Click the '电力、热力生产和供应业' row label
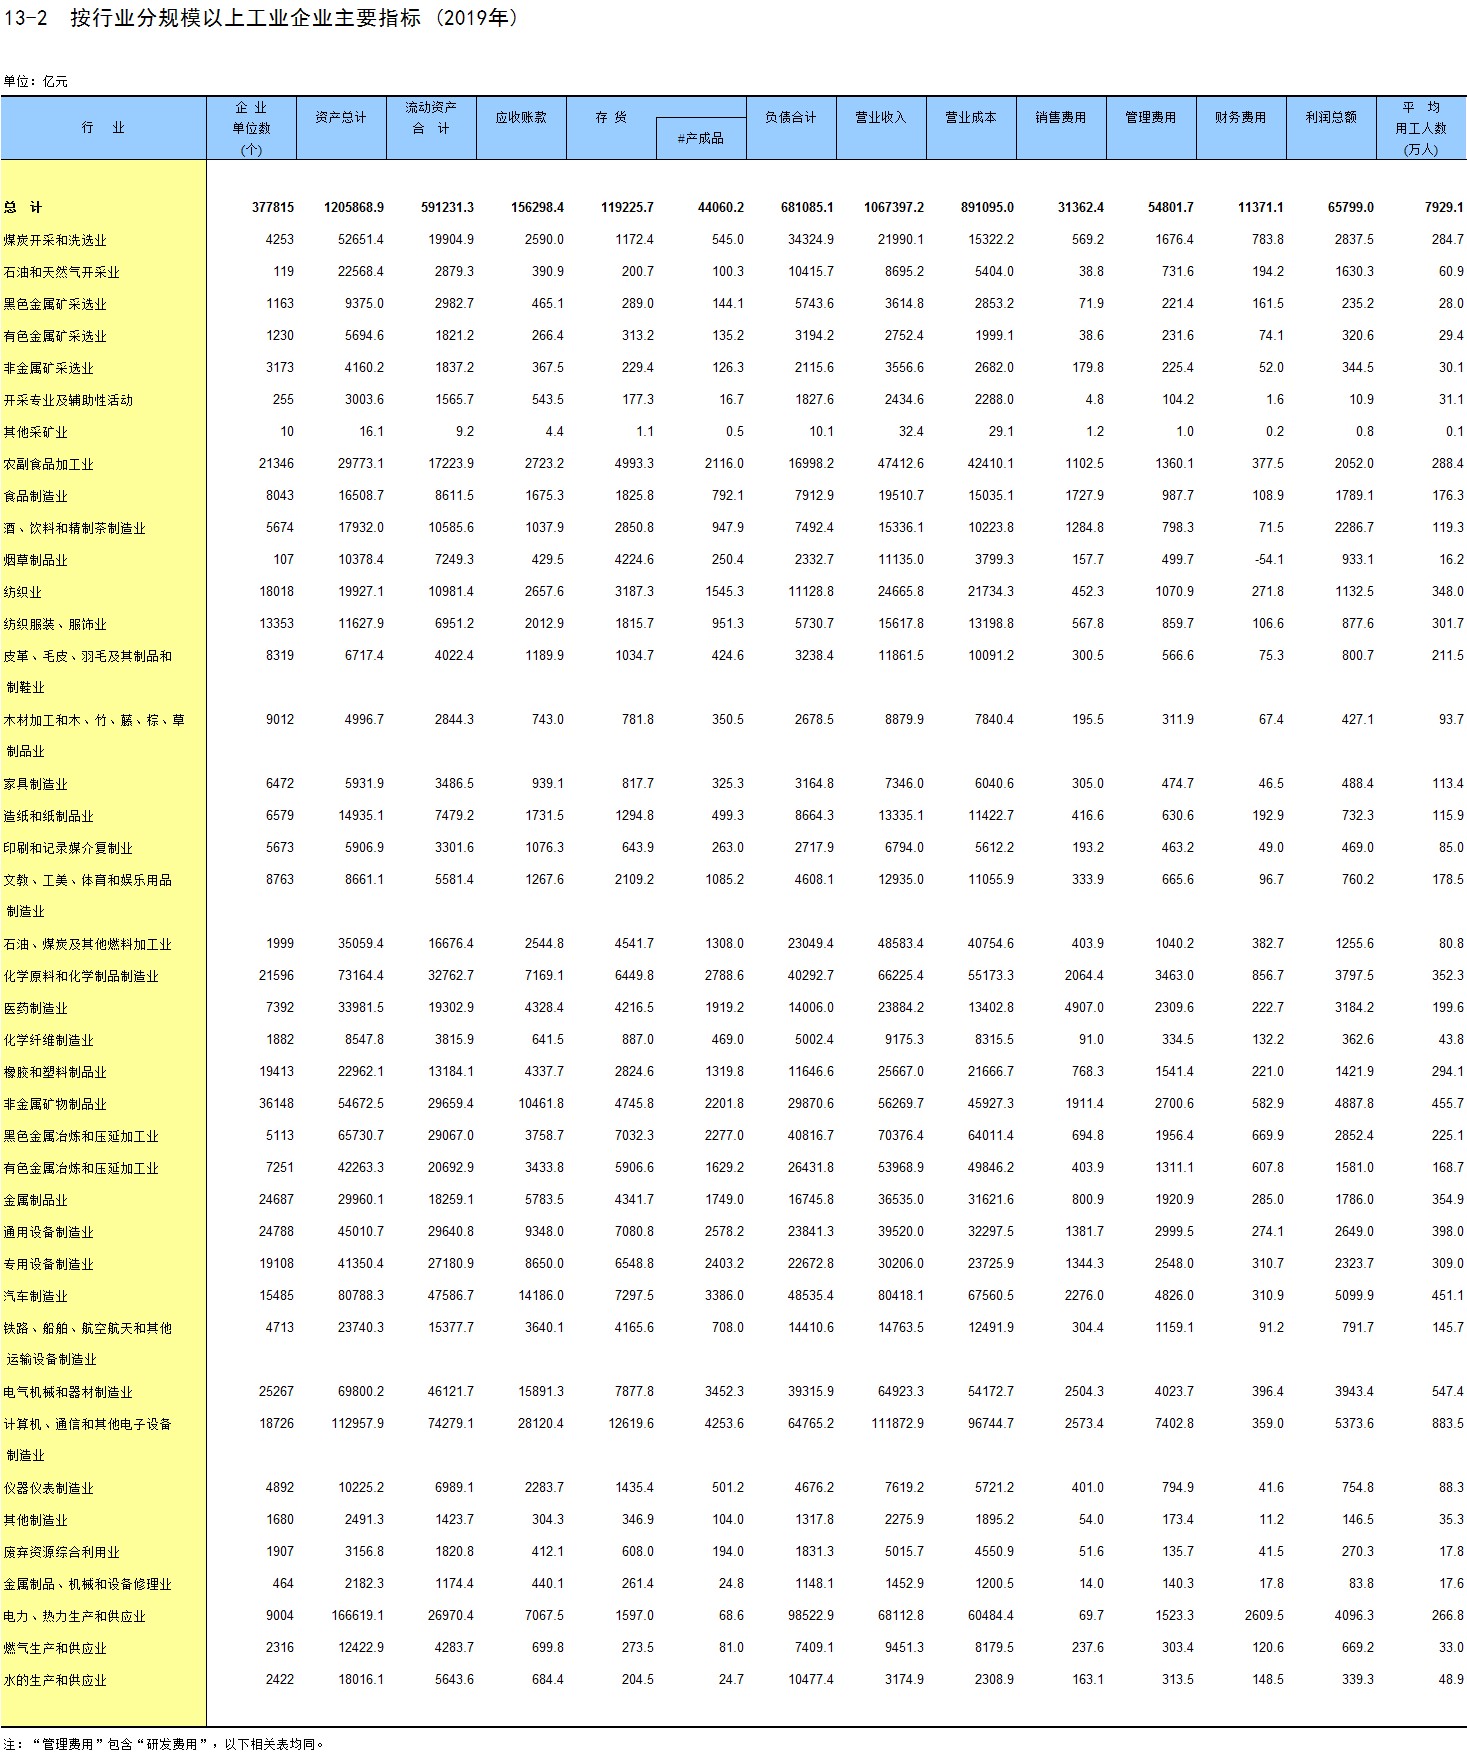The width and height of the screenshot is (1467, 1760). point(74,1616)
